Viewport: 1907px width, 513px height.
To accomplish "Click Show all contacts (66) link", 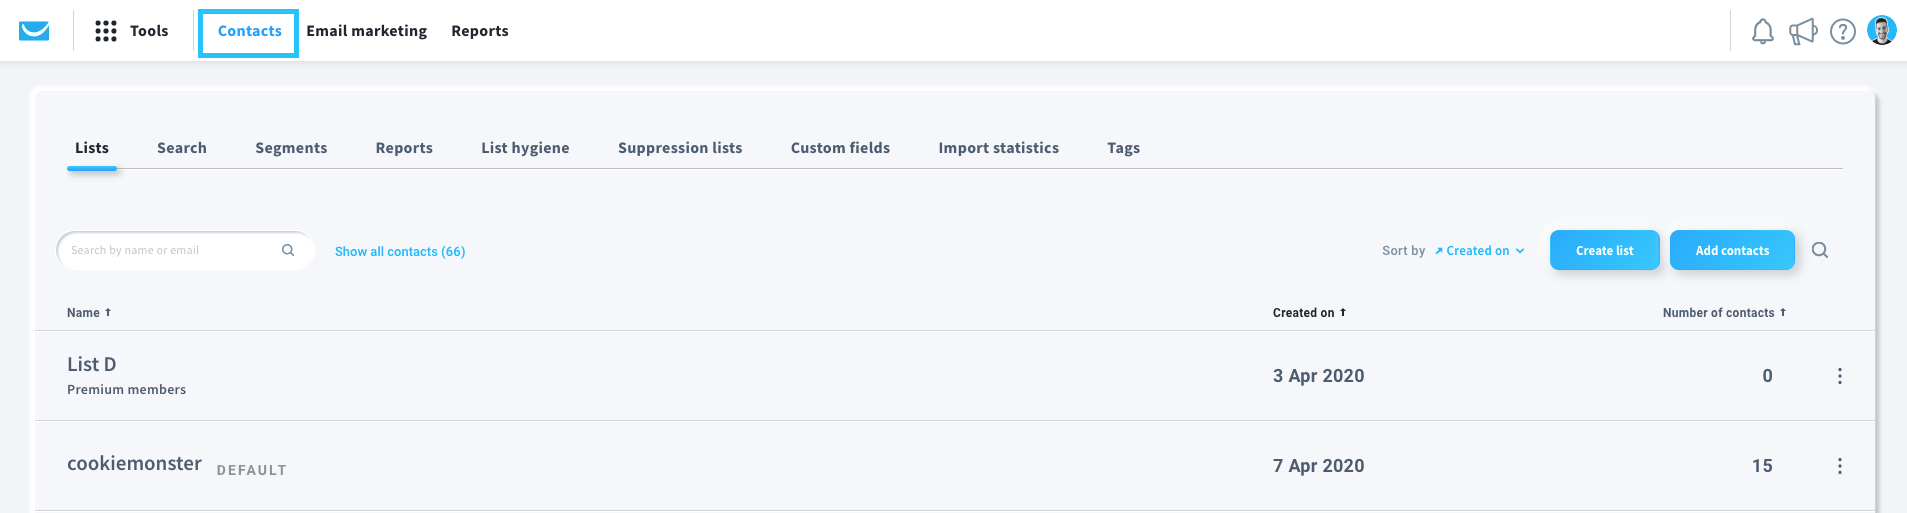I will [400, 252].
